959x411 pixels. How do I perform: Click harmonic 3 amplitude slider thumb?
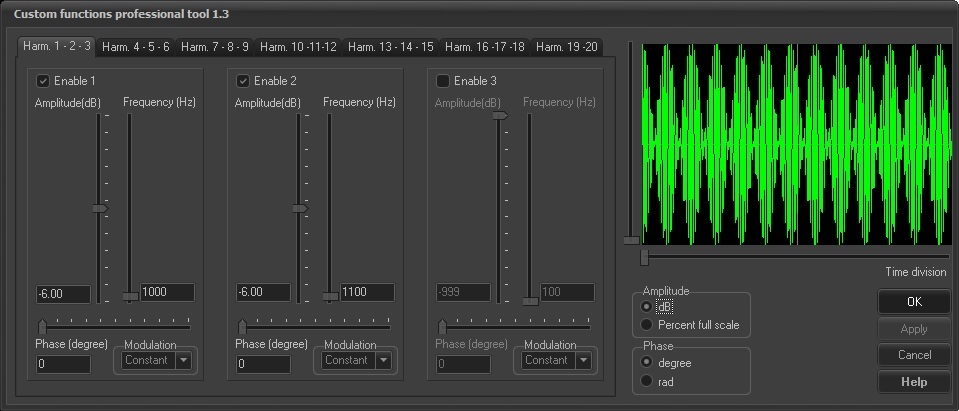point(500,116)
